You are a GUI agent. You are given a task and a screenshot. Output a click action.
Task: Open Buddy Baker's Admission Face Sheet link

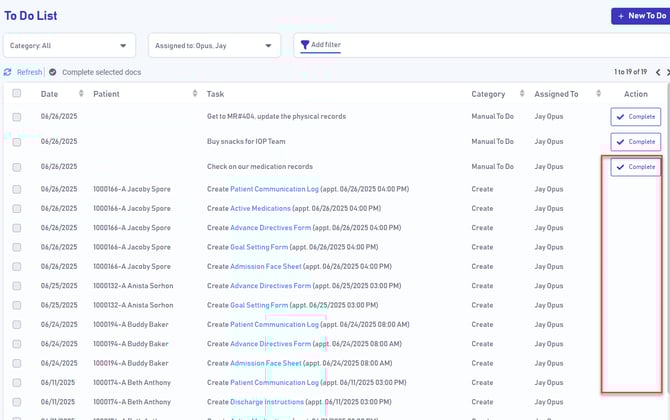266,363
